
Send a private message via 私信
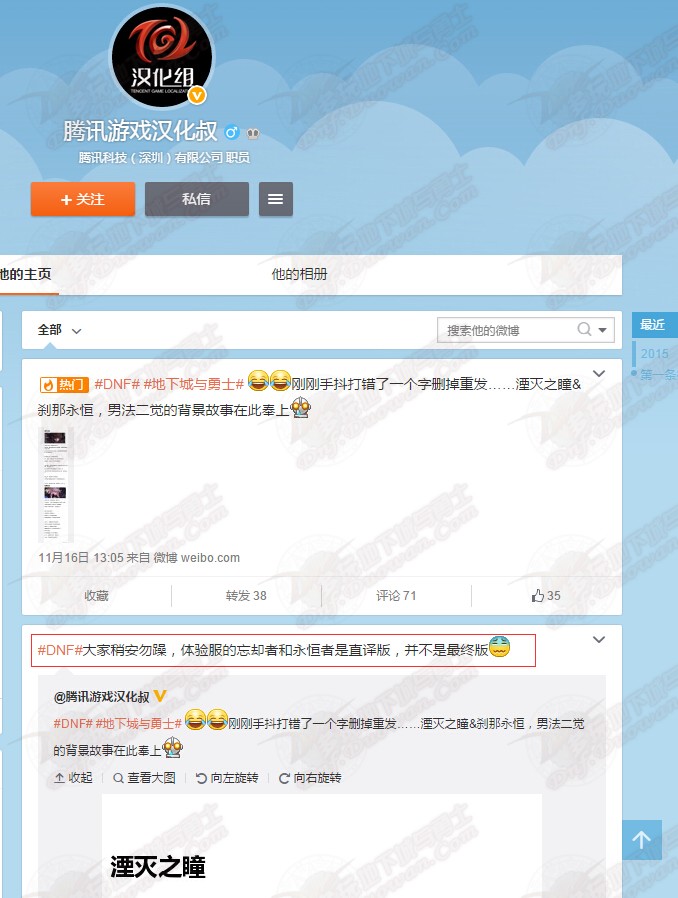(196, 199)
